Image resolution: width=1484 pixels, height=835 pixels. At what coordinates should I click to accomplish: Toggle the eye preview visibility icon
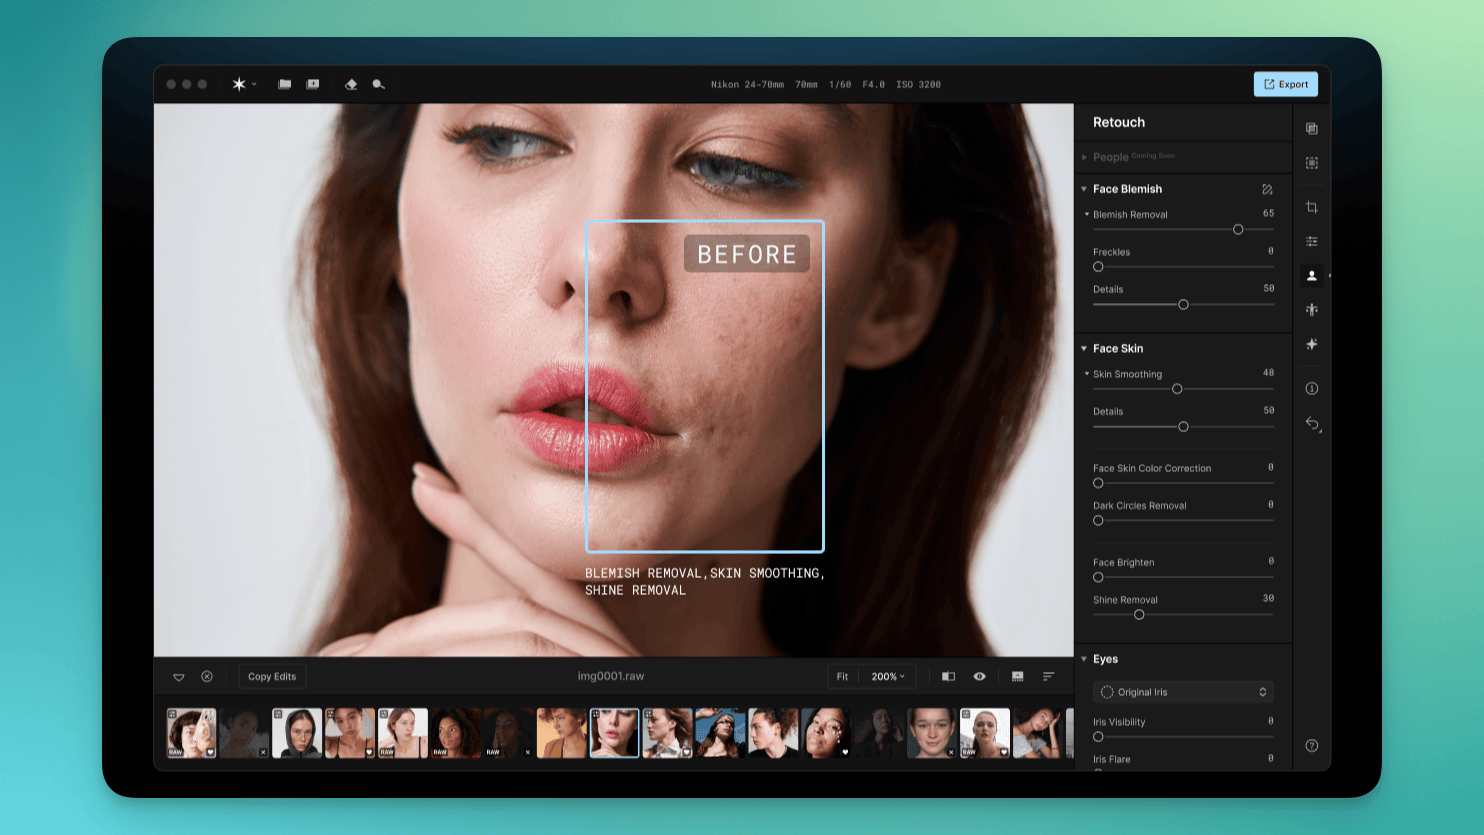[x=979, y=677]
